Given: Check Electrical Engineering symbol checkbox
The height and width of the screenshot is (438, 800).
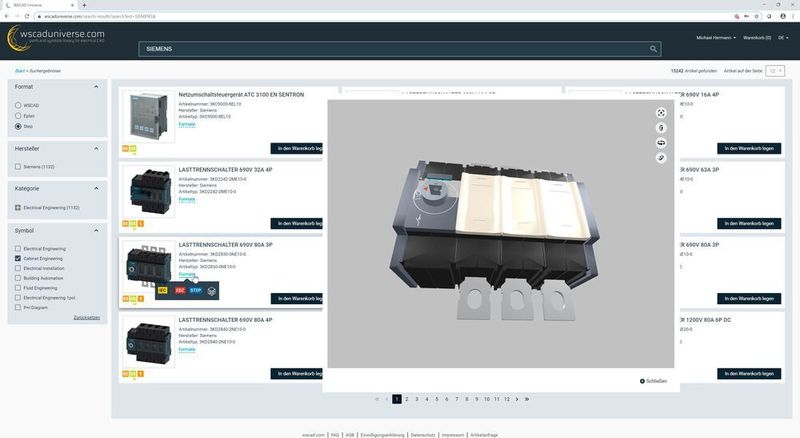Looking at the screenshot, I should point(18,249).
